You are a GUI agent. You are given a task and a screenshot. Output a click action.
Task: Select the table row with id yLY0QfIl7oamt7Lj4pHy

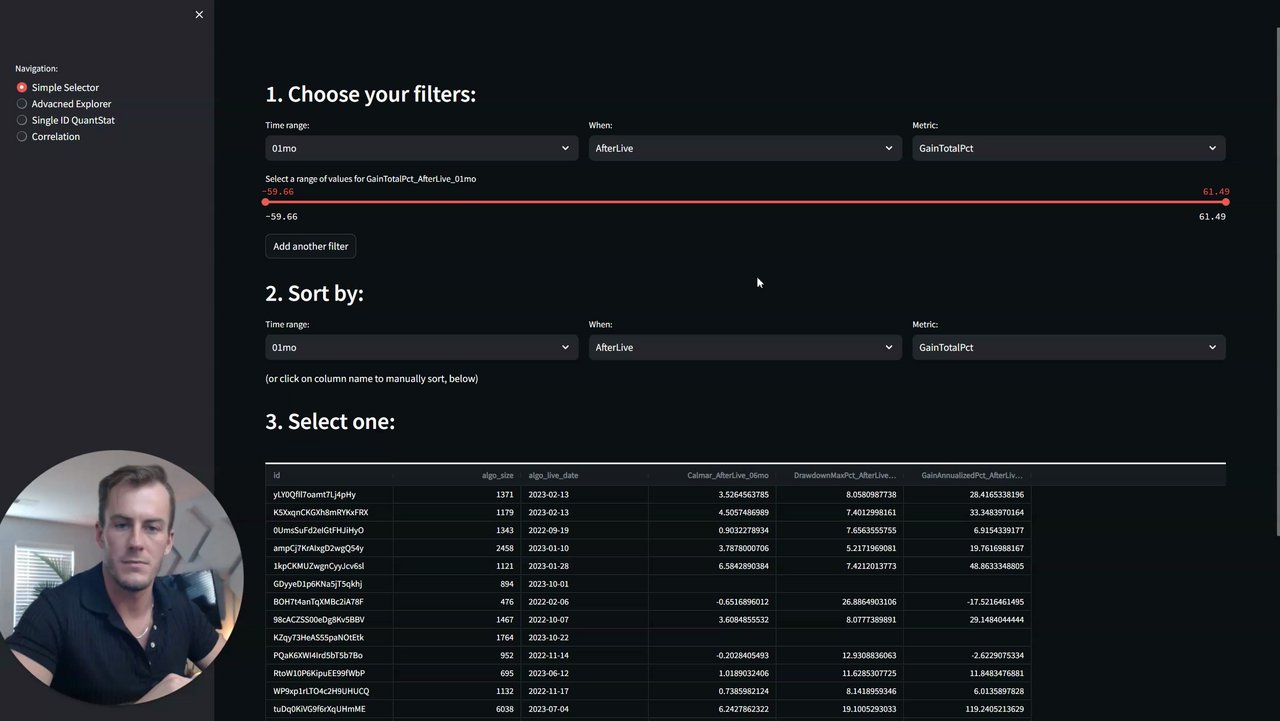pos(315,494)
